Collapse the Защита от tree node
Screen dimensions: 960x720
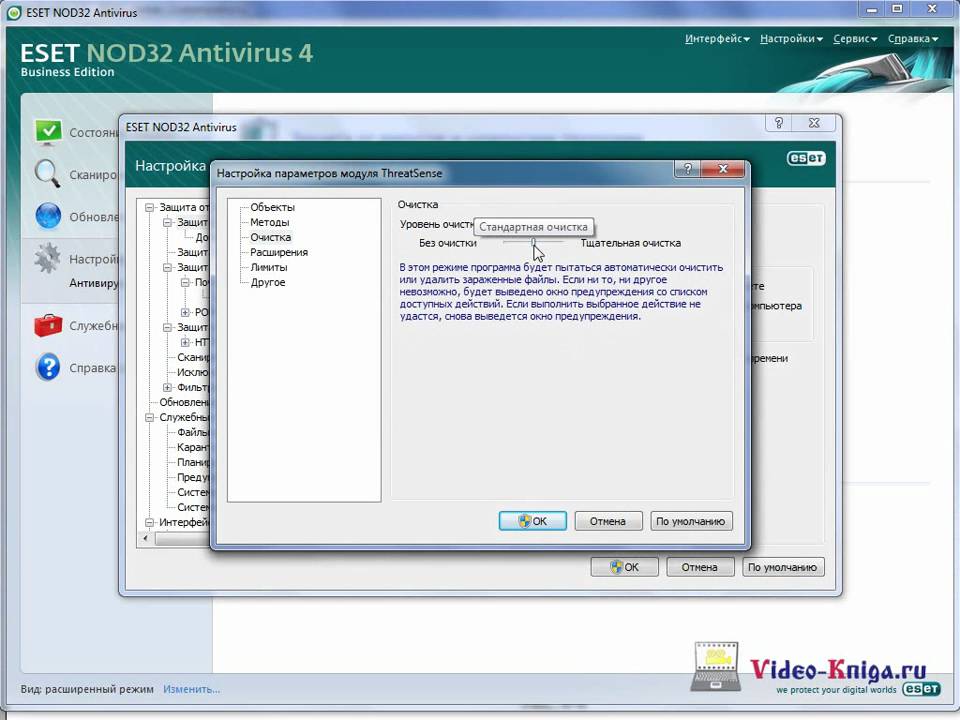click(x=149, y=208)
